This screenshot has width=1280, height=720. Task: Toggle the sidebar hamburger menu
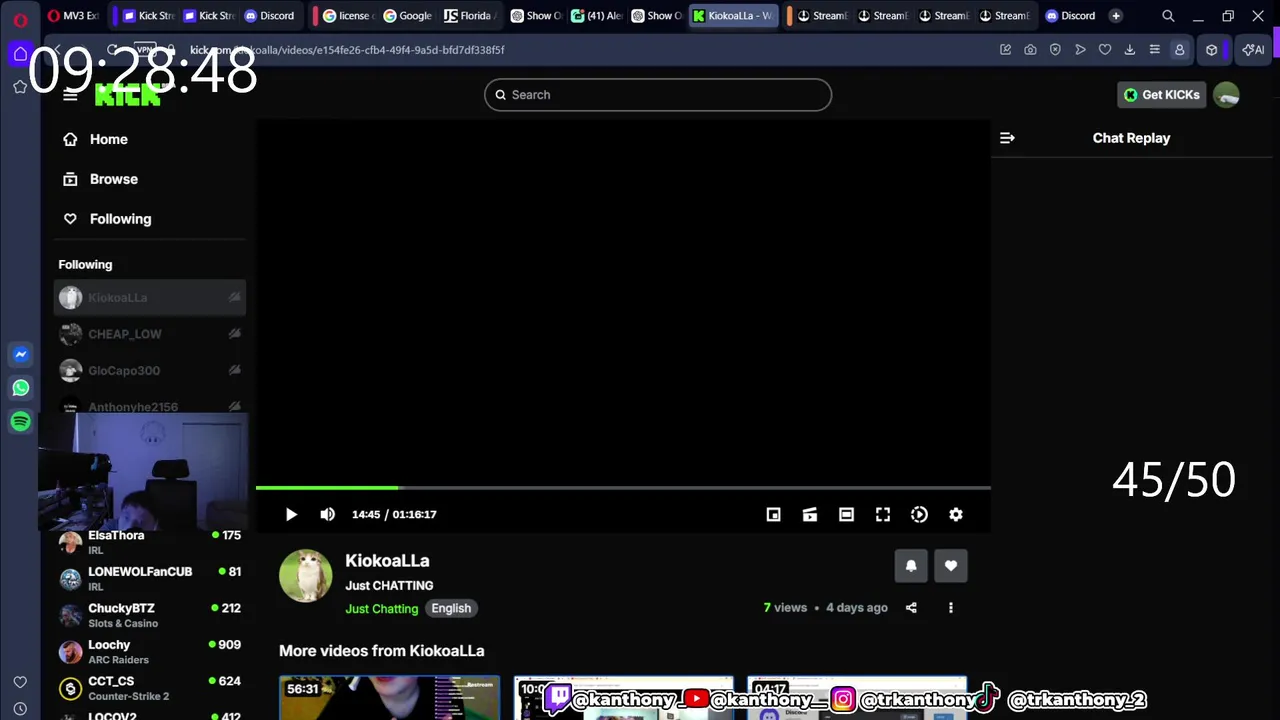coord(70,95)
